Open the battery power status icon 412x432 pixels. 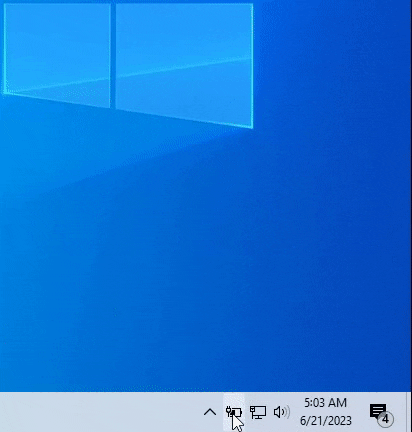[x=234, y=412]
